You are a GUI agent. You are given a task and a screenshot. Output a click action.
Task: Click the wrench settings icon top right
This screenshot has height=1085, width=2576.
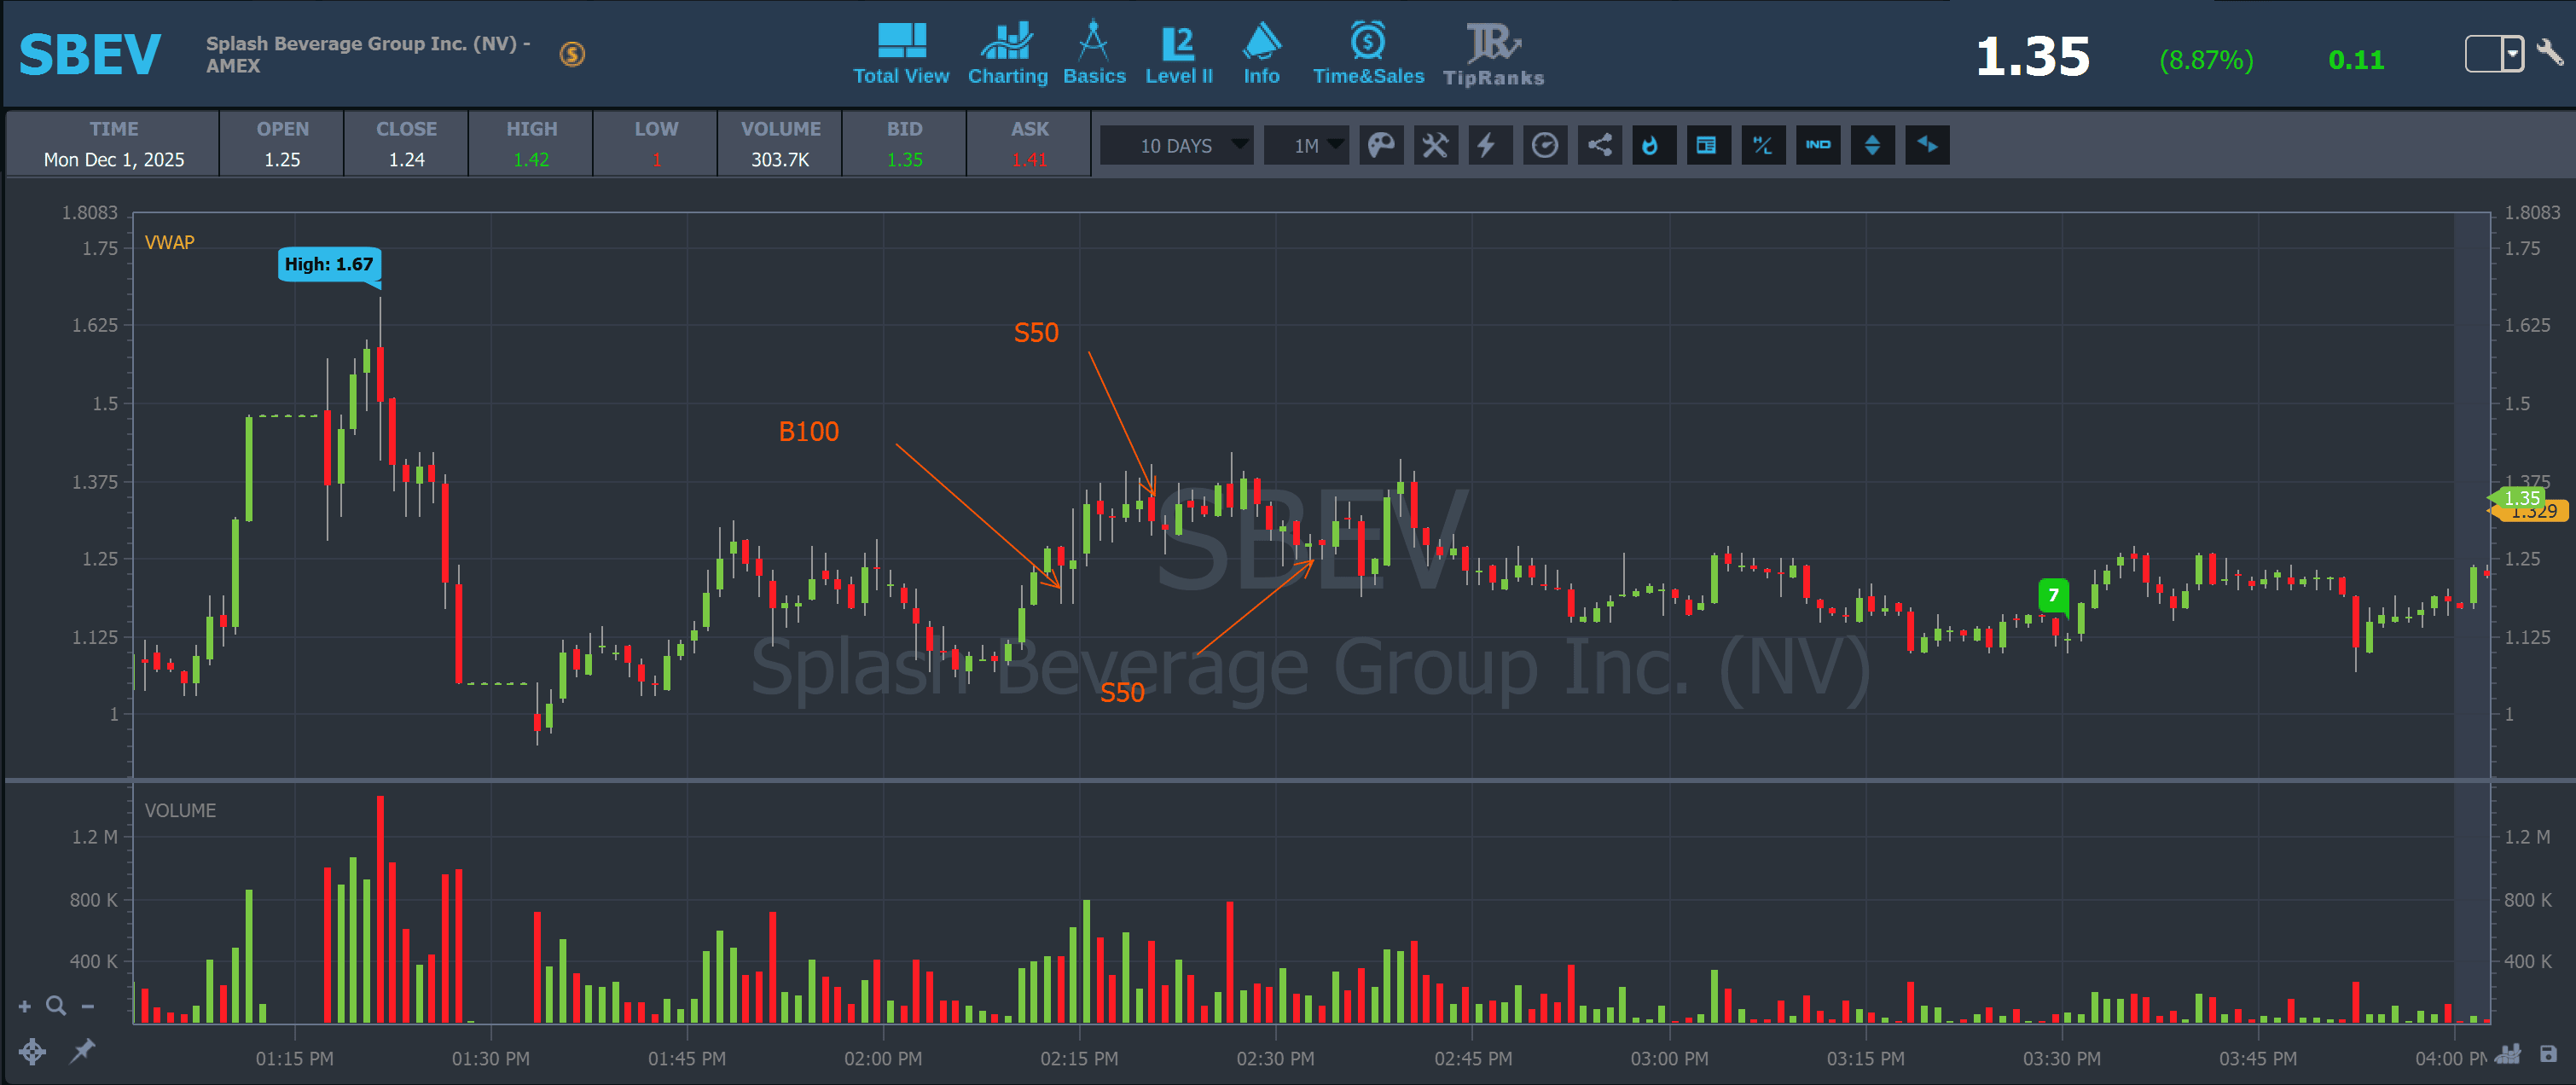[2549, 52]
